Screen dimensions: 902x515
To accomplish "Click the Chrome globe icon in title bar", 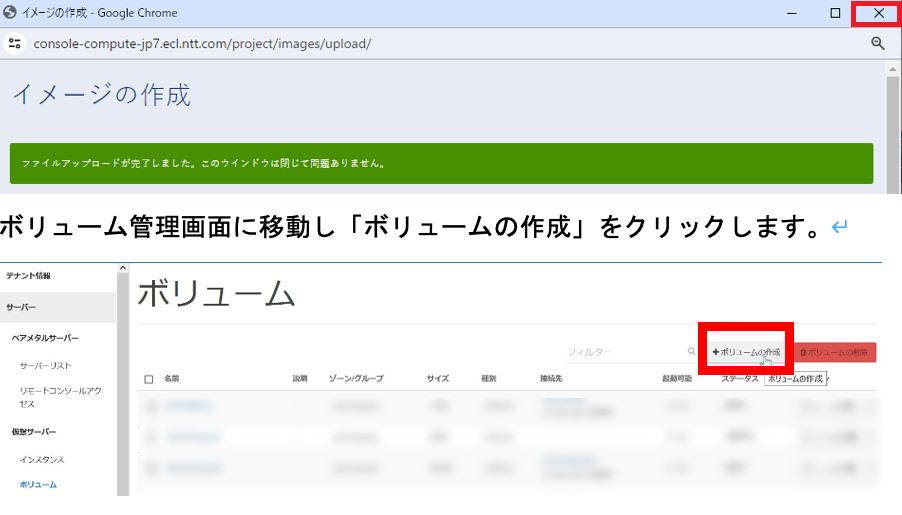I will [x=10, y=12].
